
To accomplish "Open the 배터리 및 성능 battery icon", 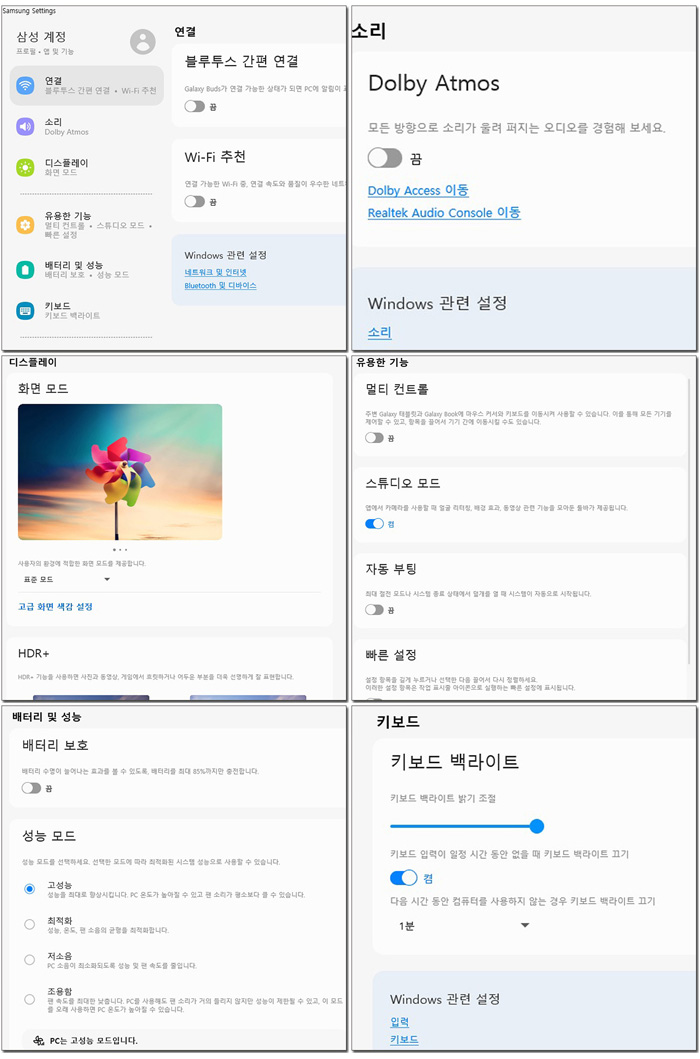I will click(26, 269).
